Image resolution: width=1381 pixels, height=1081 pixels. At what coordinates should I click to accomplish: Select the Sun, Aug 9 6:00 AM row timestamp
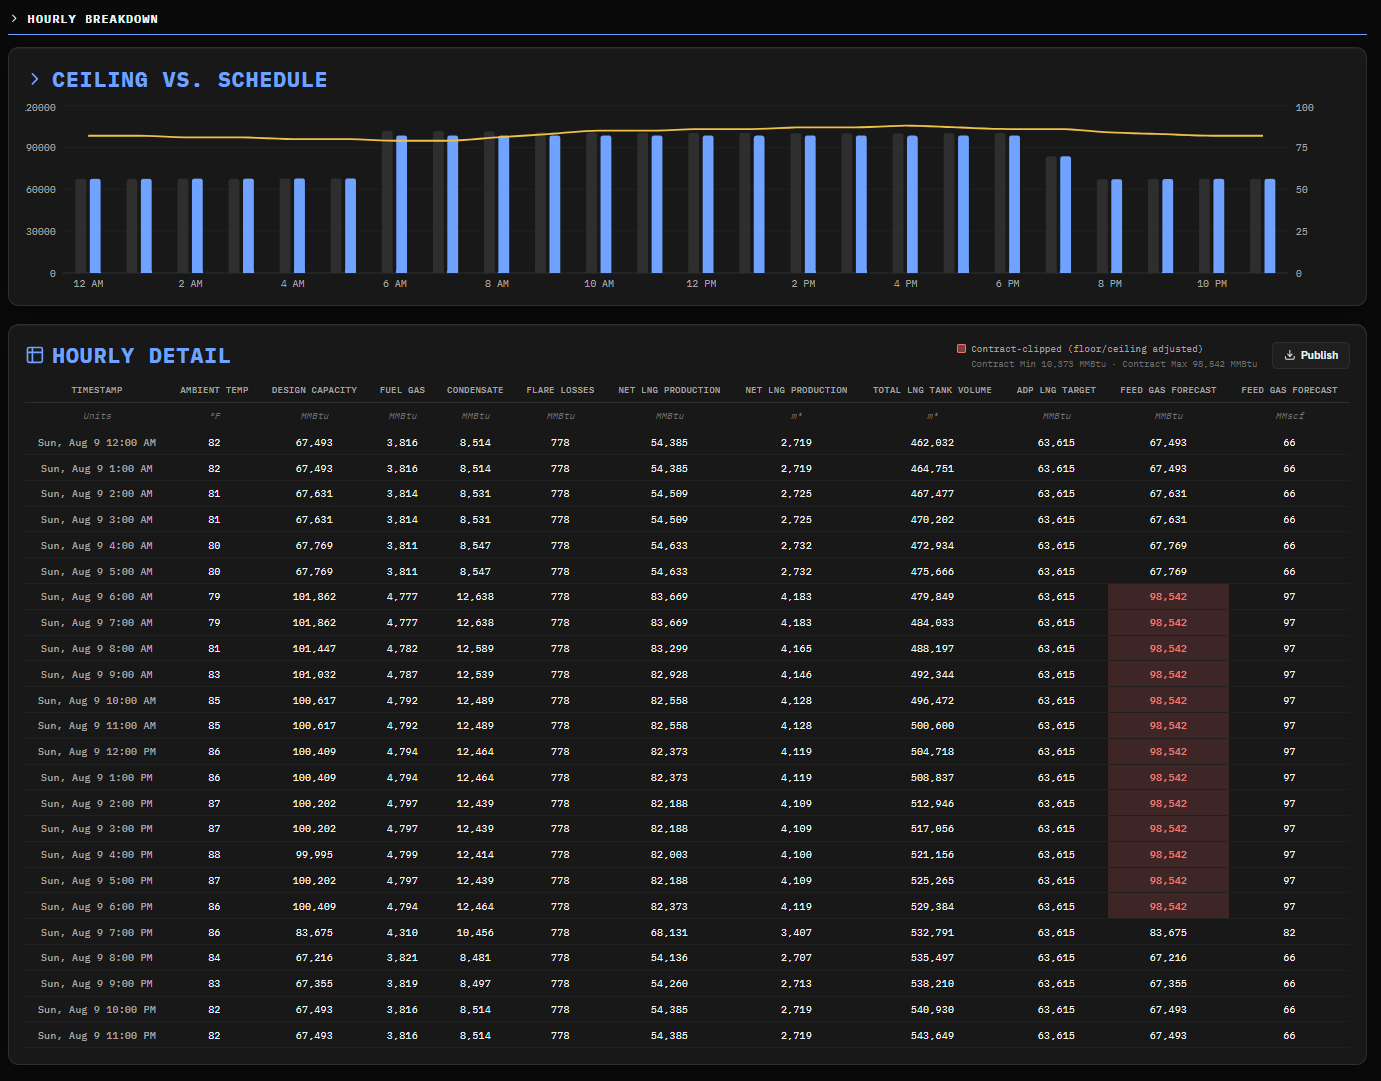pos(97,597)
